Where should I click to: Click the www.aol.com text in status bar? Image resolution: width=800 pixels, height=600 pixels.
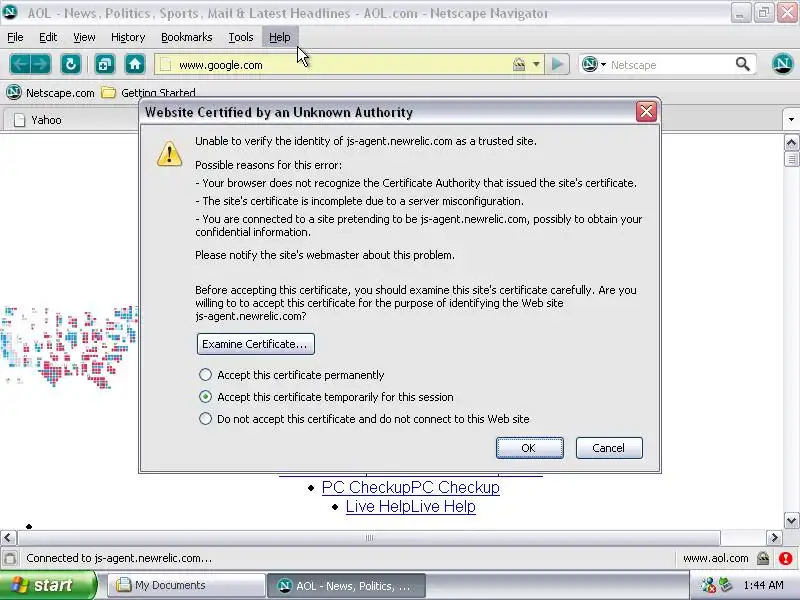715,558
